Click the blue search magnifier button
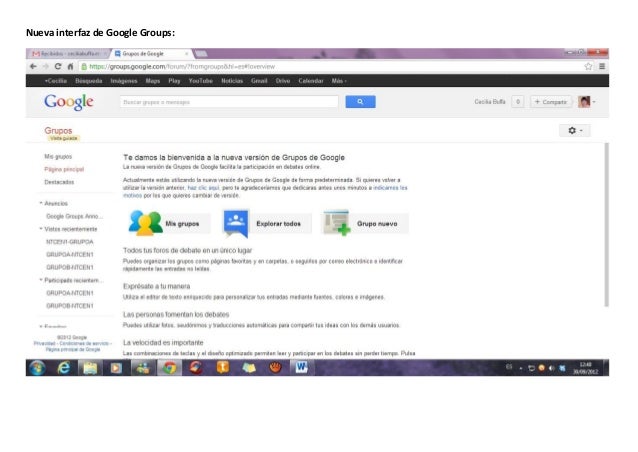This screenshot has height=452, width=638. (x=360, y=102)
